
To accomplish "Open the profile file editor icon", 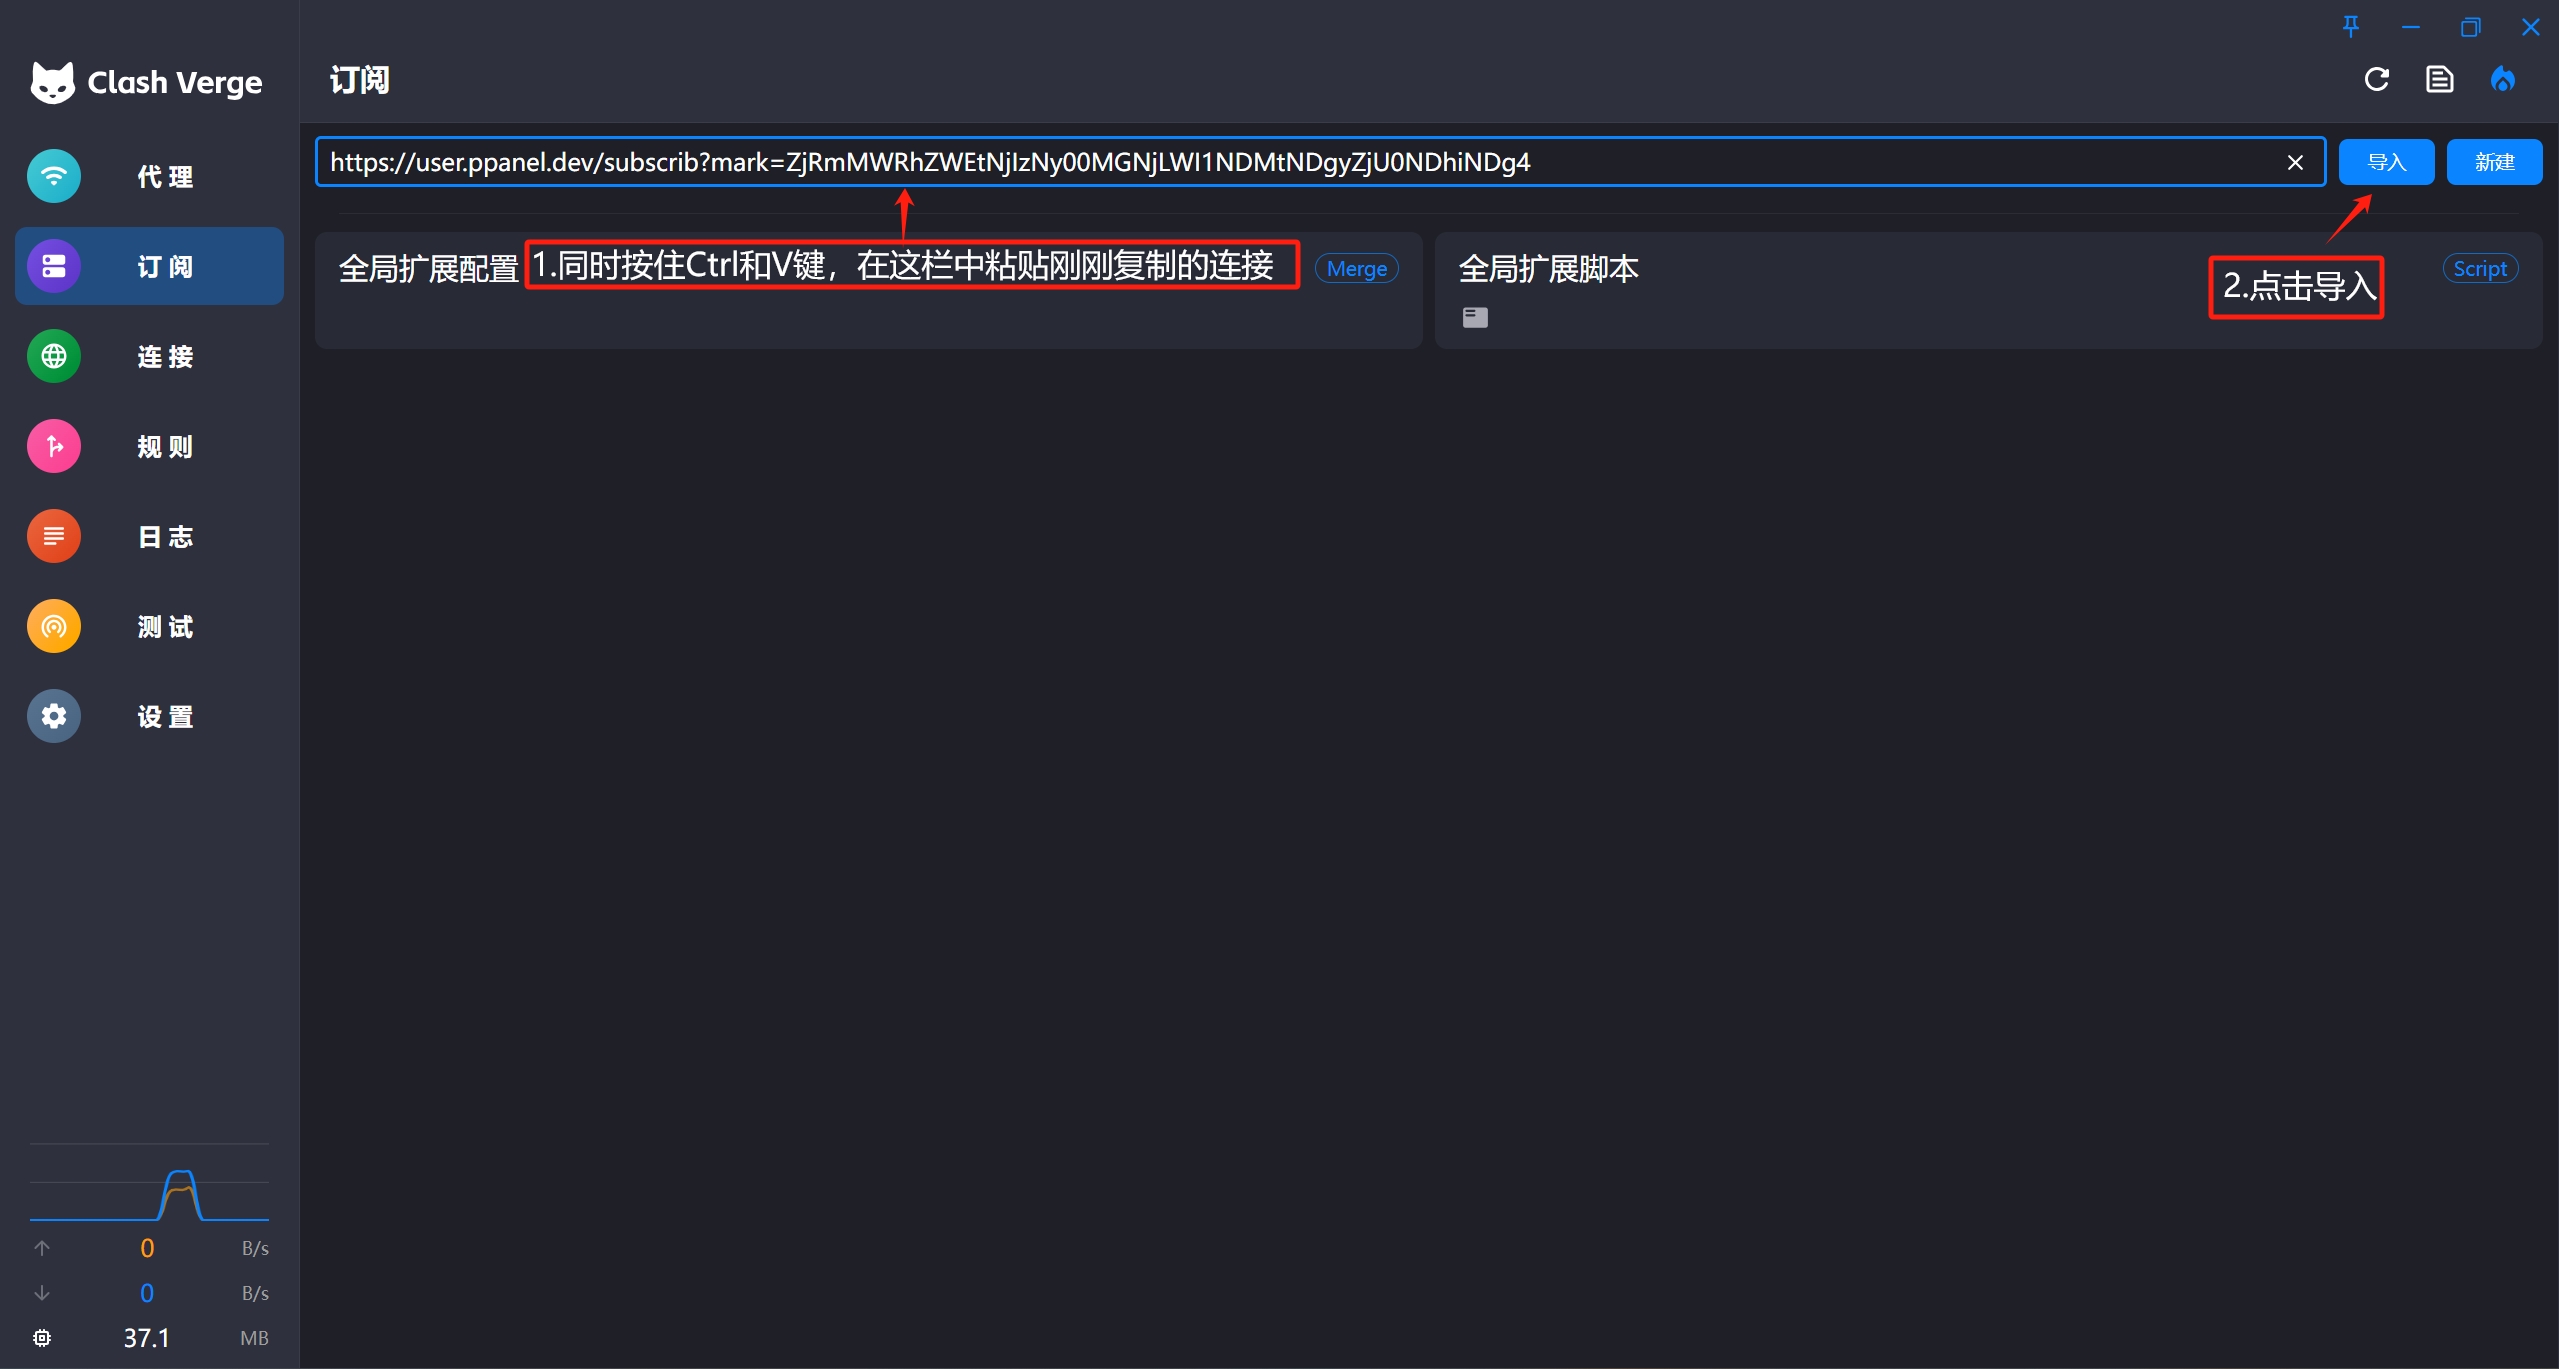I will tap(2439, 79).
